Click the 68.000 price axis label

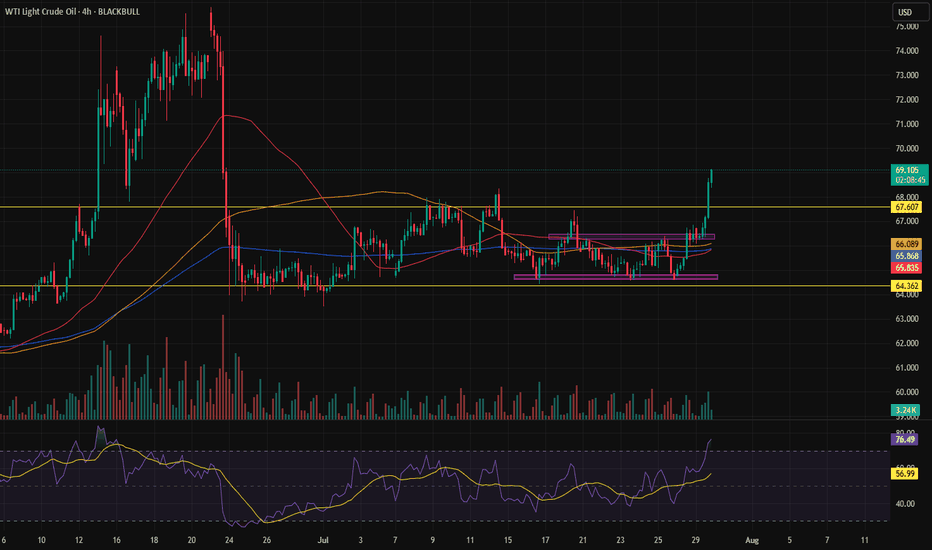point(907,197)
